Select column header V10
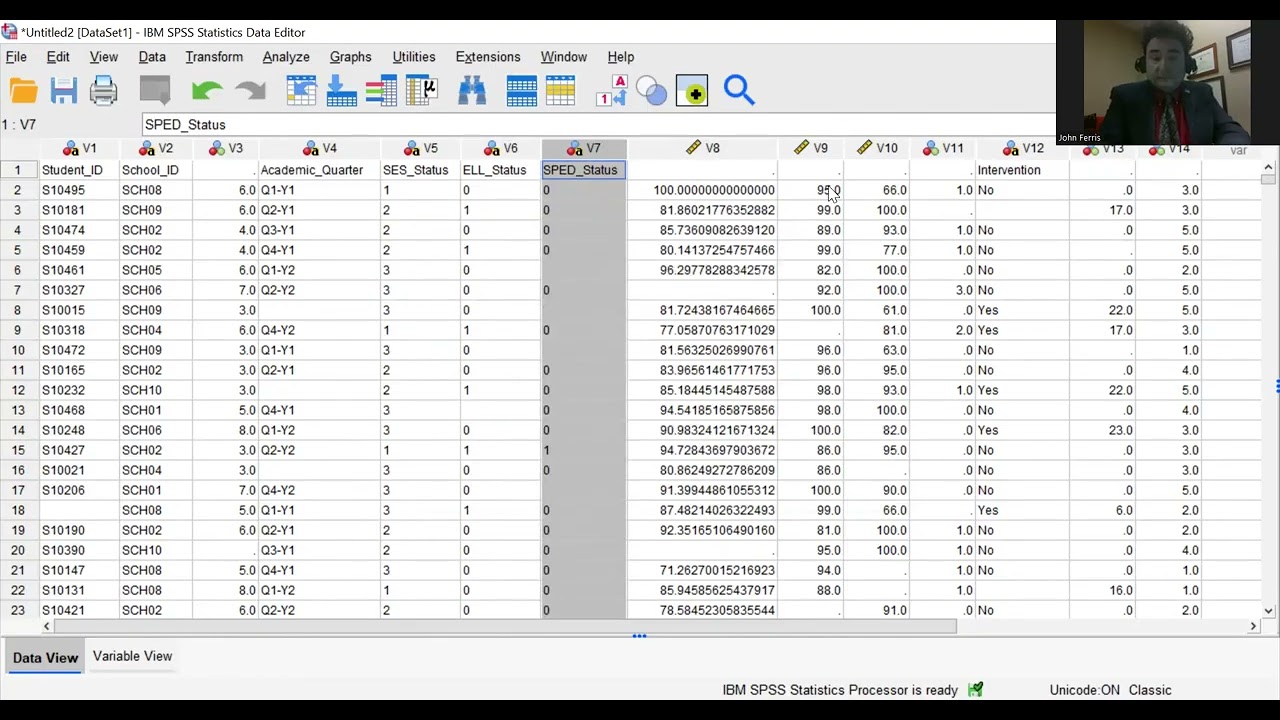 [x=876, y=148]
